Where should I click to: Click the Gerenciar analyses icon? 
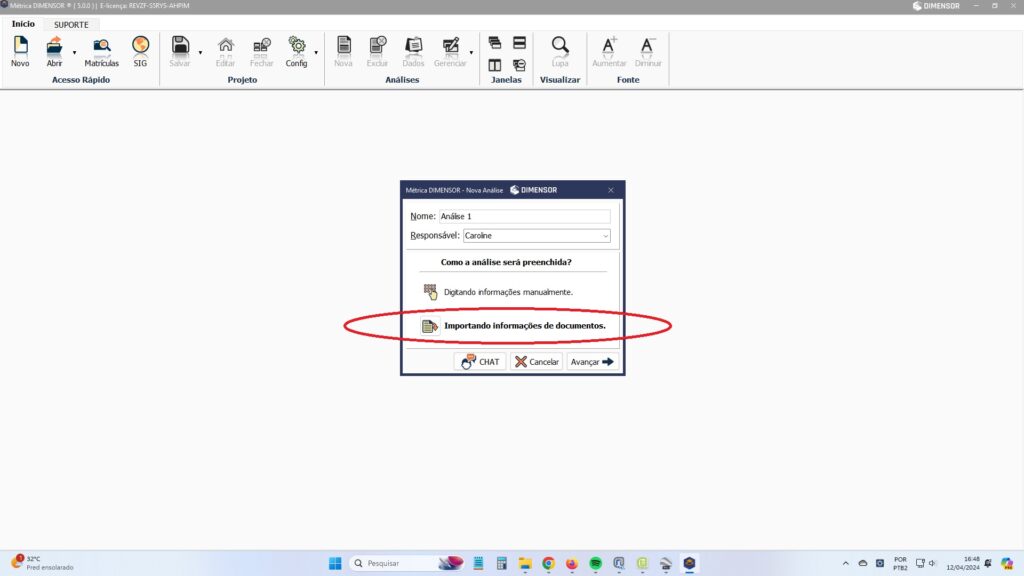click(450, 52)
